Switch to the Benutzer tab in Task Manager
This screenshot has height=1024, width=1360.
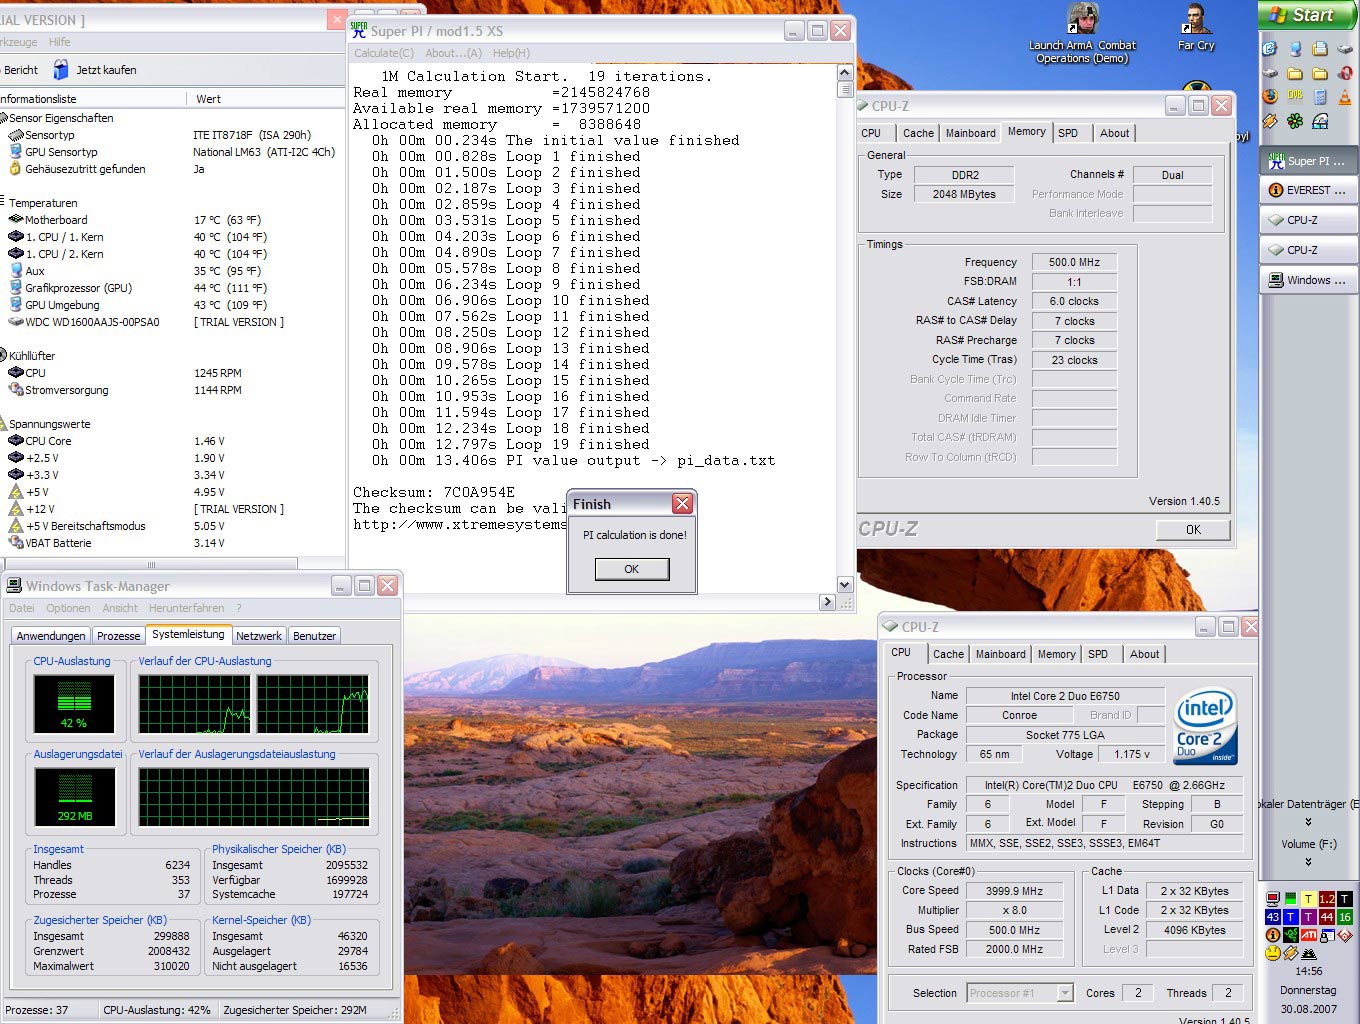click(x=315, y=636)
